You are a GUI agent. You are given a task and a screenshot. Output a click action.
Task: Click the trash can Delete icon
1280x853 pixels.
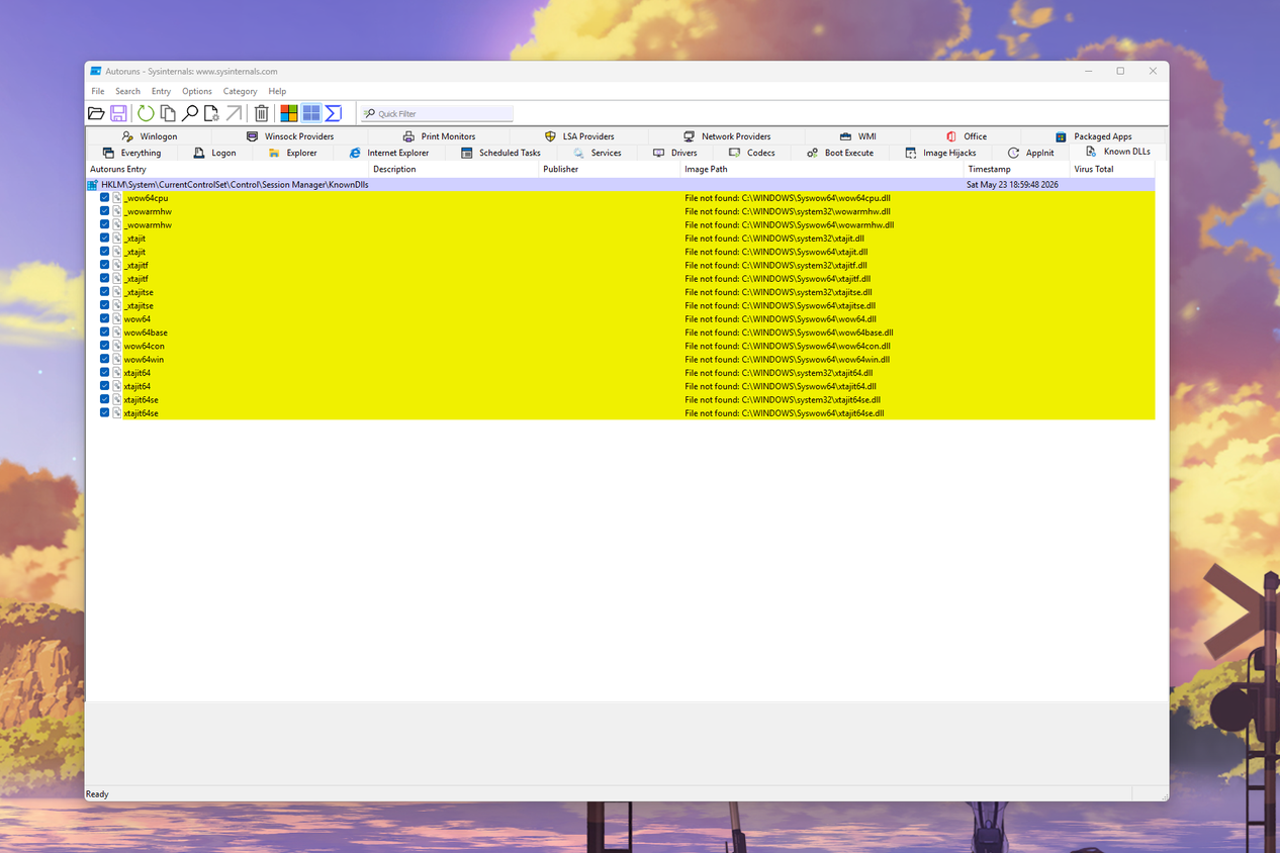(x=261, y=113)
